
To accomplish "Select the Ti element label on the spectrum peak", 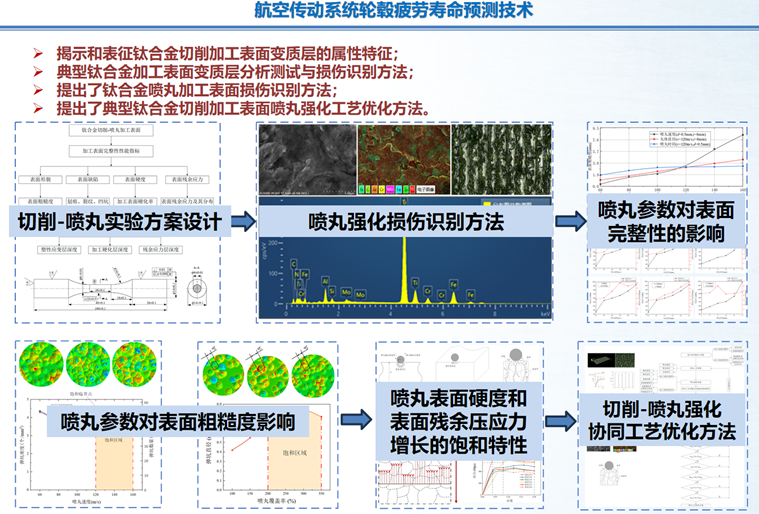I will (413, 283).
